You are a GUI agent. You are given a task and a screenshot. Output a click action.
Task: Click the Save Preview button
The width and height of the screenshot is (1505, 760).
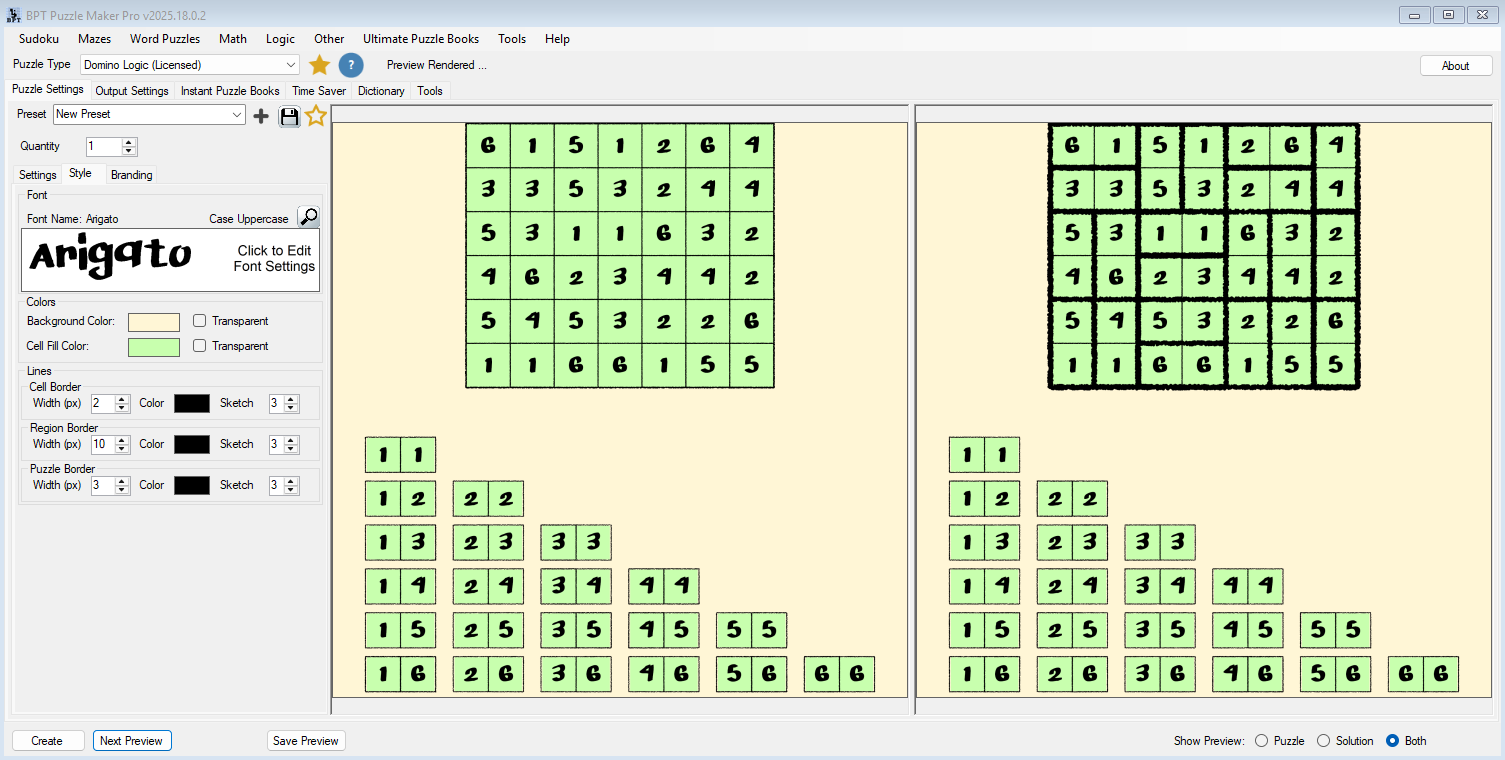click(x=306, y=740)
